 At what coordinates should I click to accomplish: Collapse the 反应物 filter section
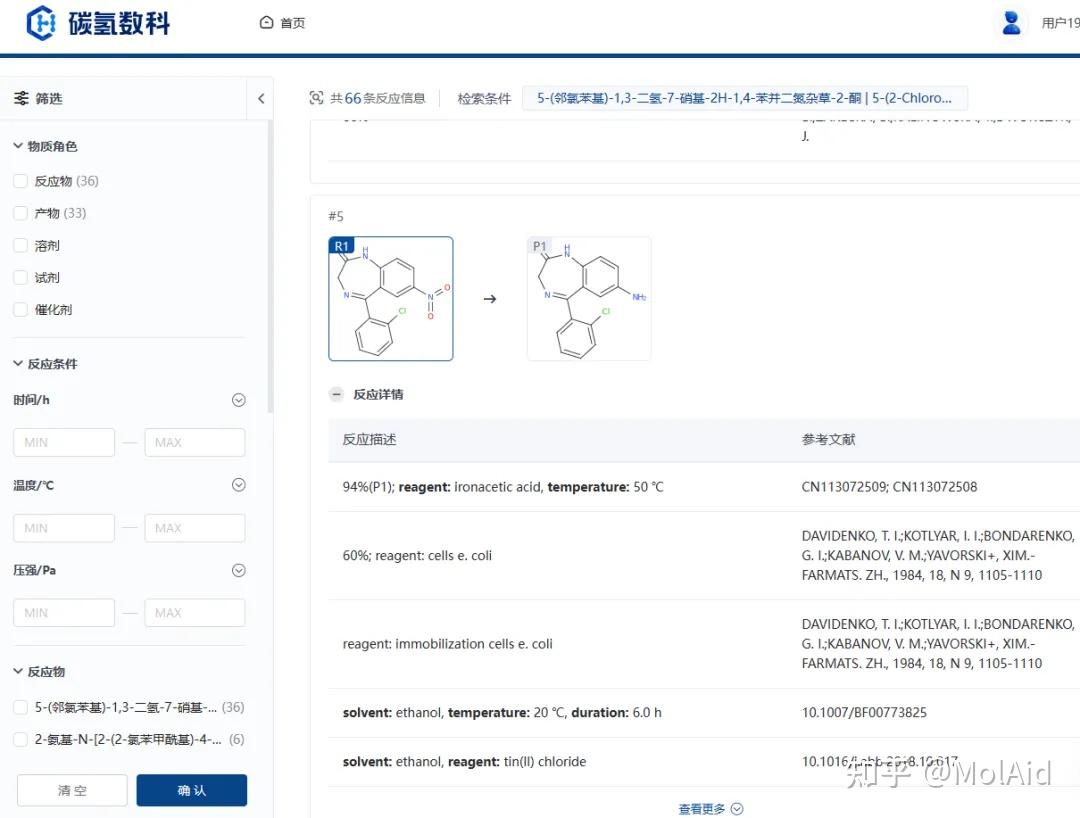[x=18, y=671]
